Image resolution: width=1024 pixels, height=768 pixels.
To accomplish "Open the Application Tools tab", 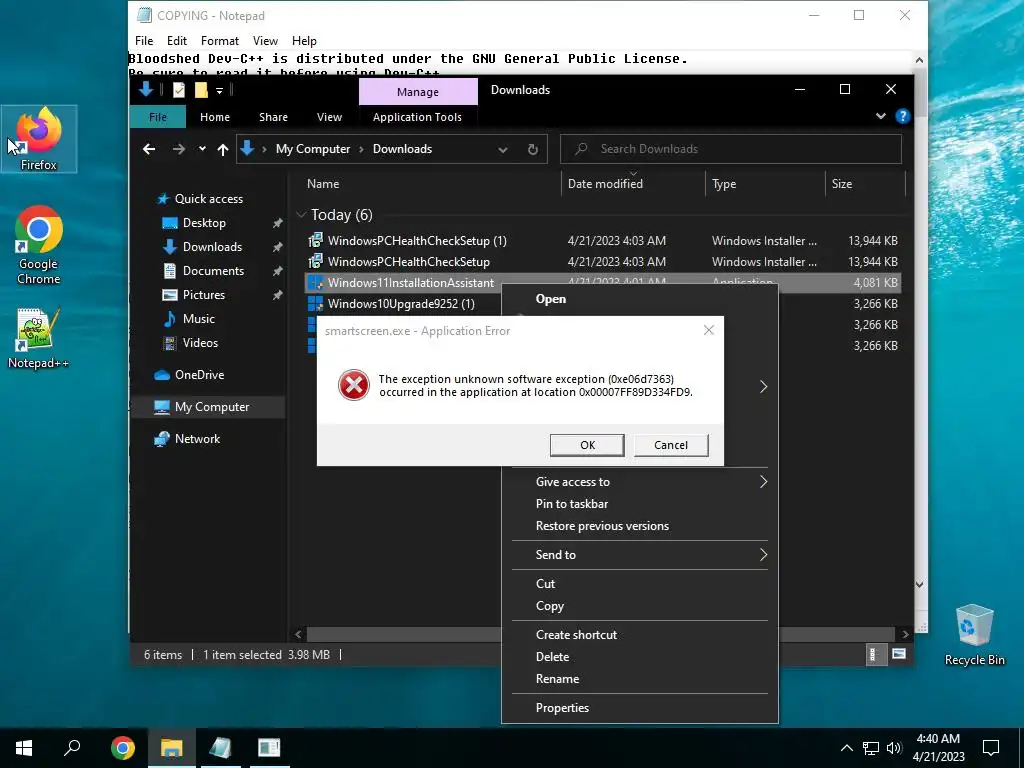I will click(417, 117).
